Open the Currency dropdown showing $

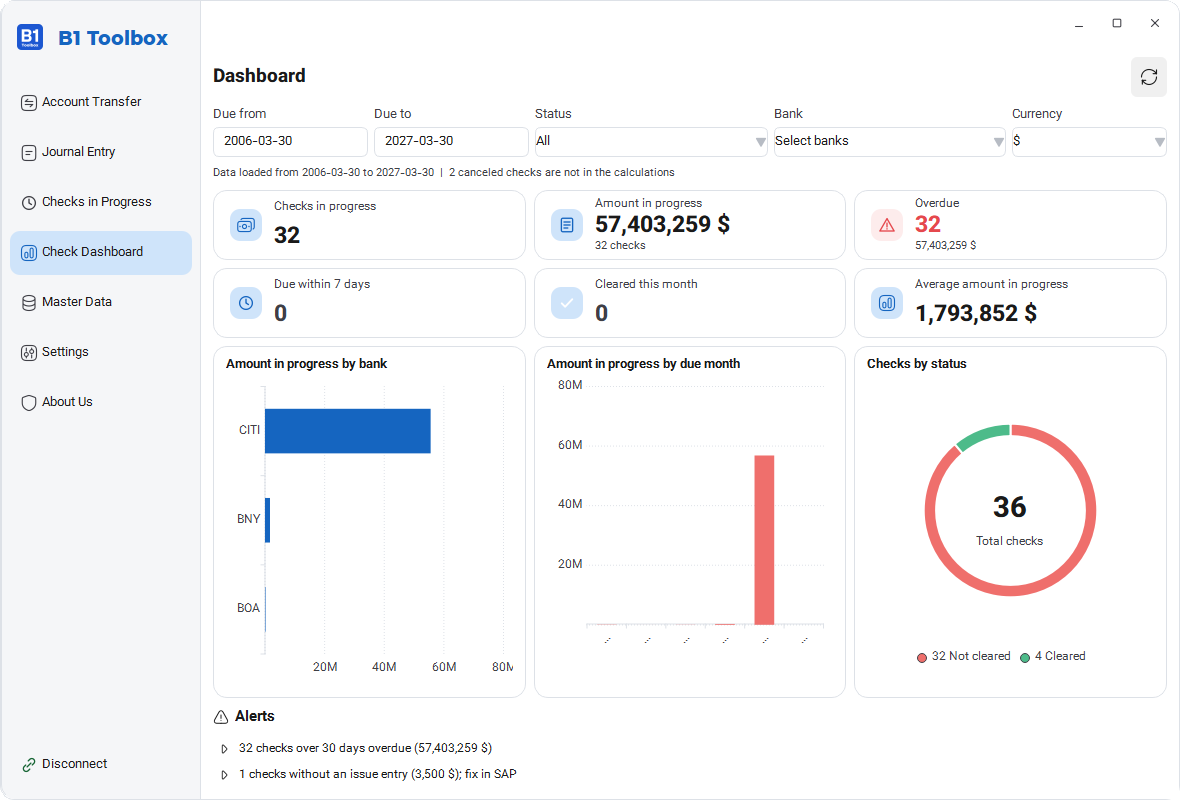(1089, 141)
